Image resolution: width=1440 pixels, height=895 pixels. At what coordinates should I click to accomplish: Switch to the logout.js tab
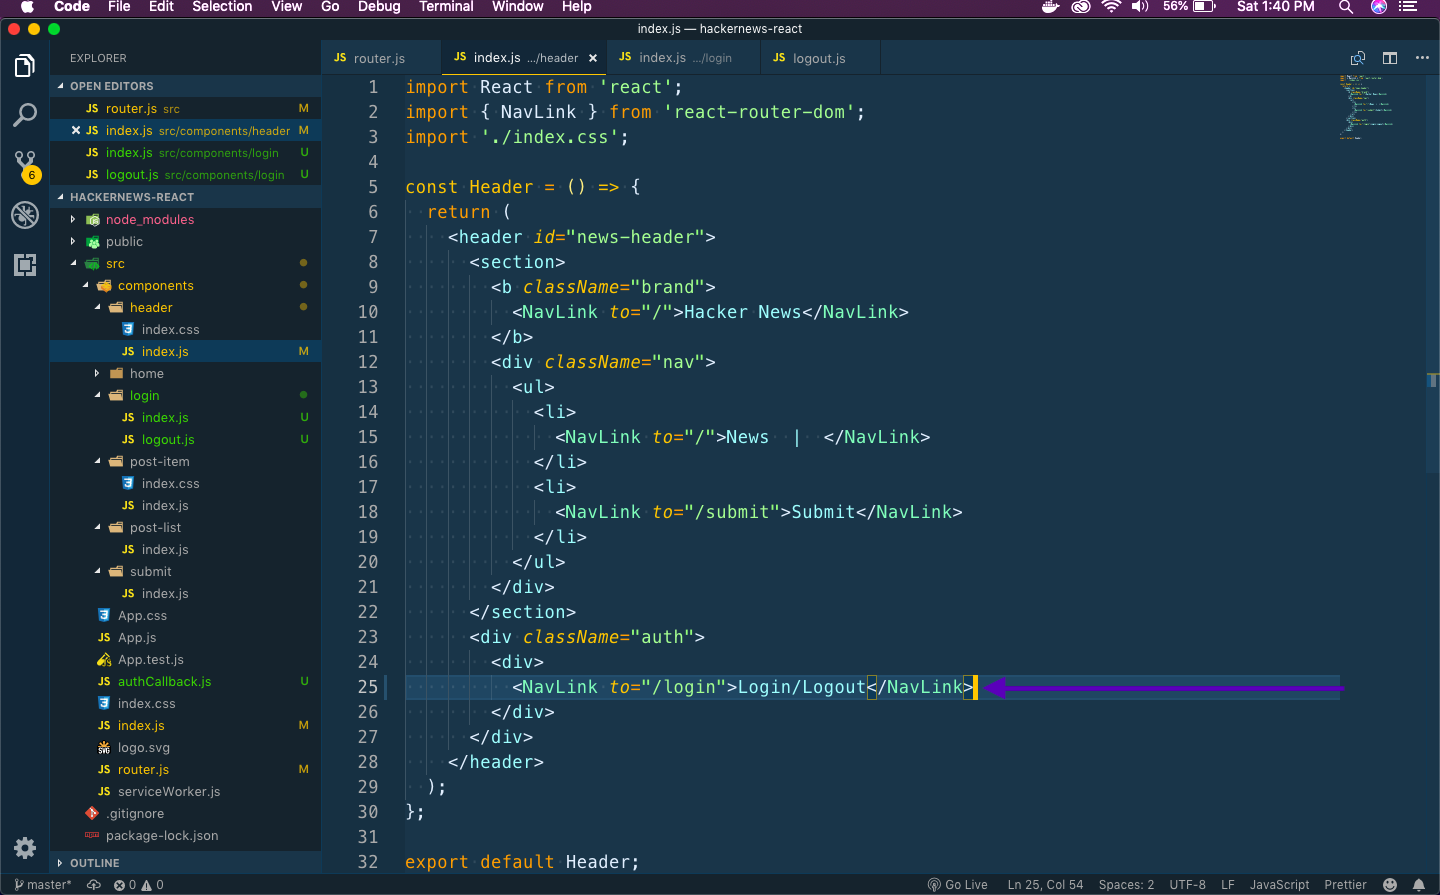point(820,58)
